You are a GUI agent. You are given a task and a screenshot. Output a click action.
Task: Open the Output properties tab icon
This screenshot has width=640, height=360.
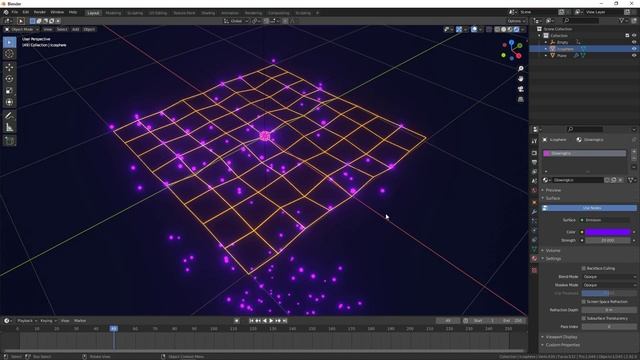pyautogui.click(x=534, y=162)
